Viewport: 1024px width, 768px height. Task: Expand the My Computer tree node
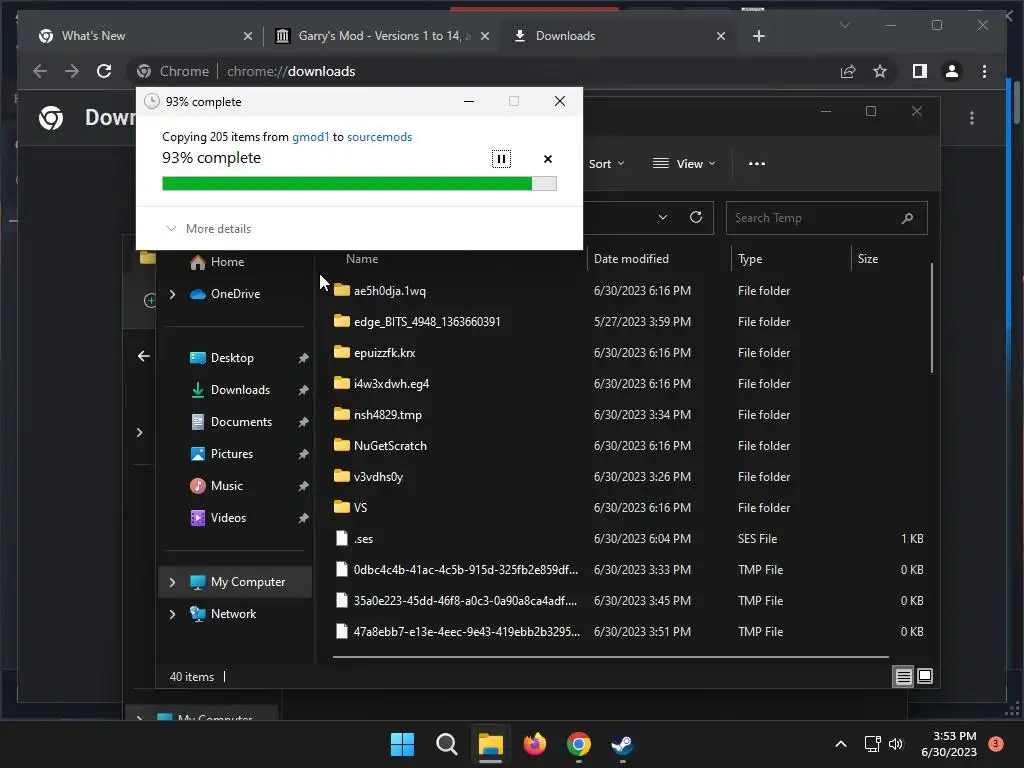coord(172,582)
